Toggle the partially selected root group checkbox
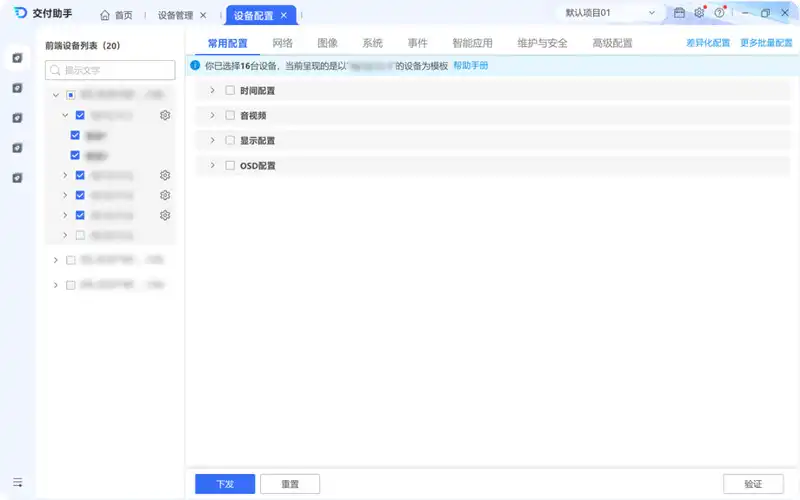The height and width of the screenshot is (500, 800). tap(71, 95)
